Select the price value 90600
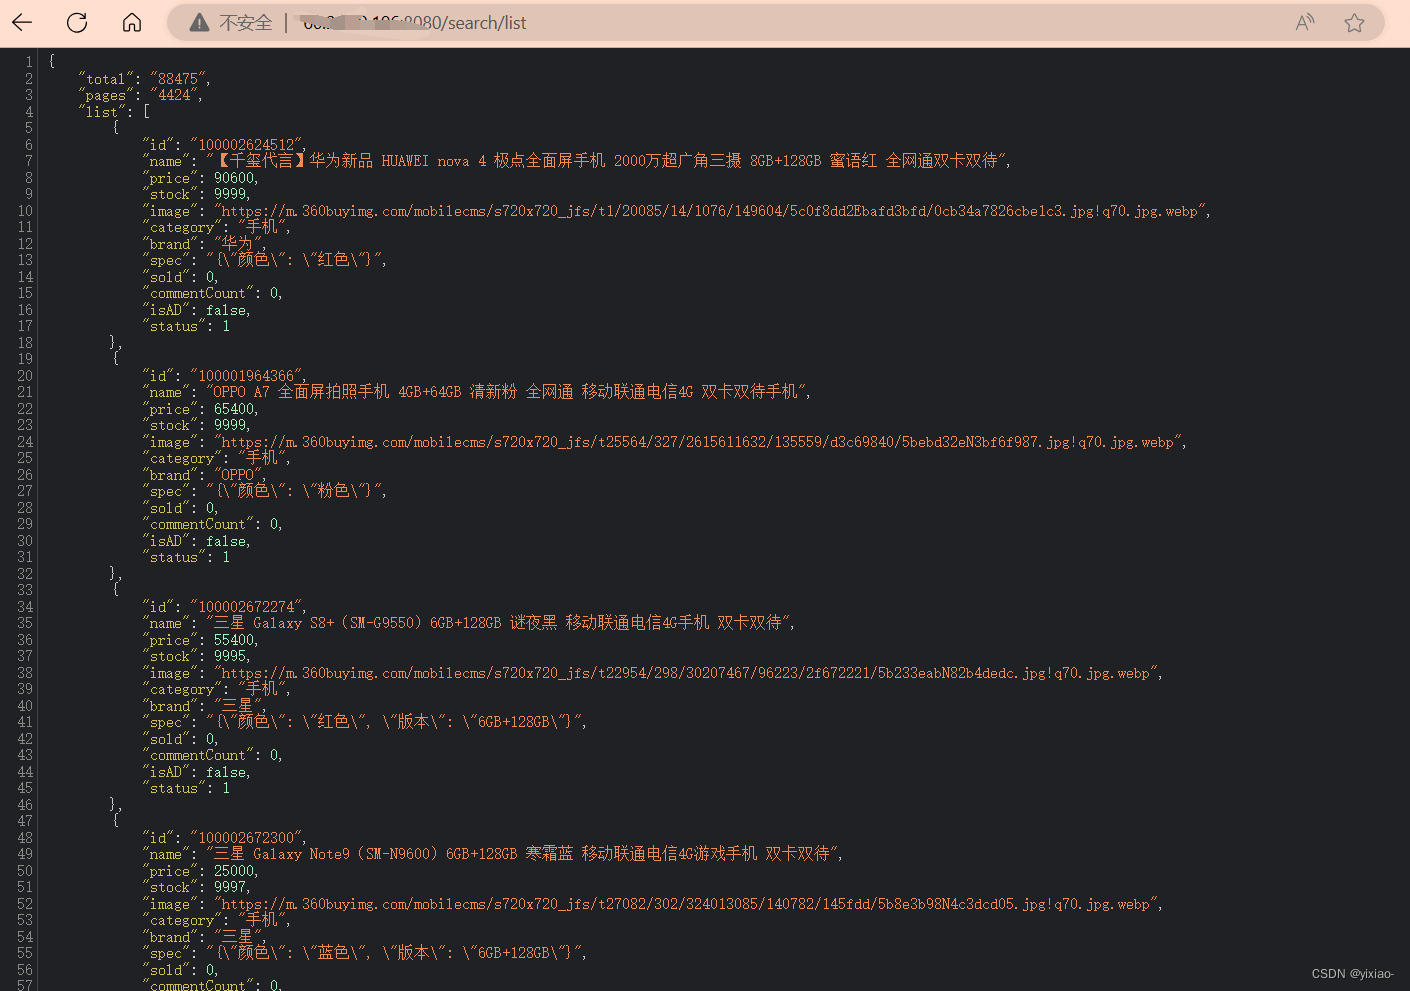The height and width of the screenshot is (991, 1410). [234, 178]
